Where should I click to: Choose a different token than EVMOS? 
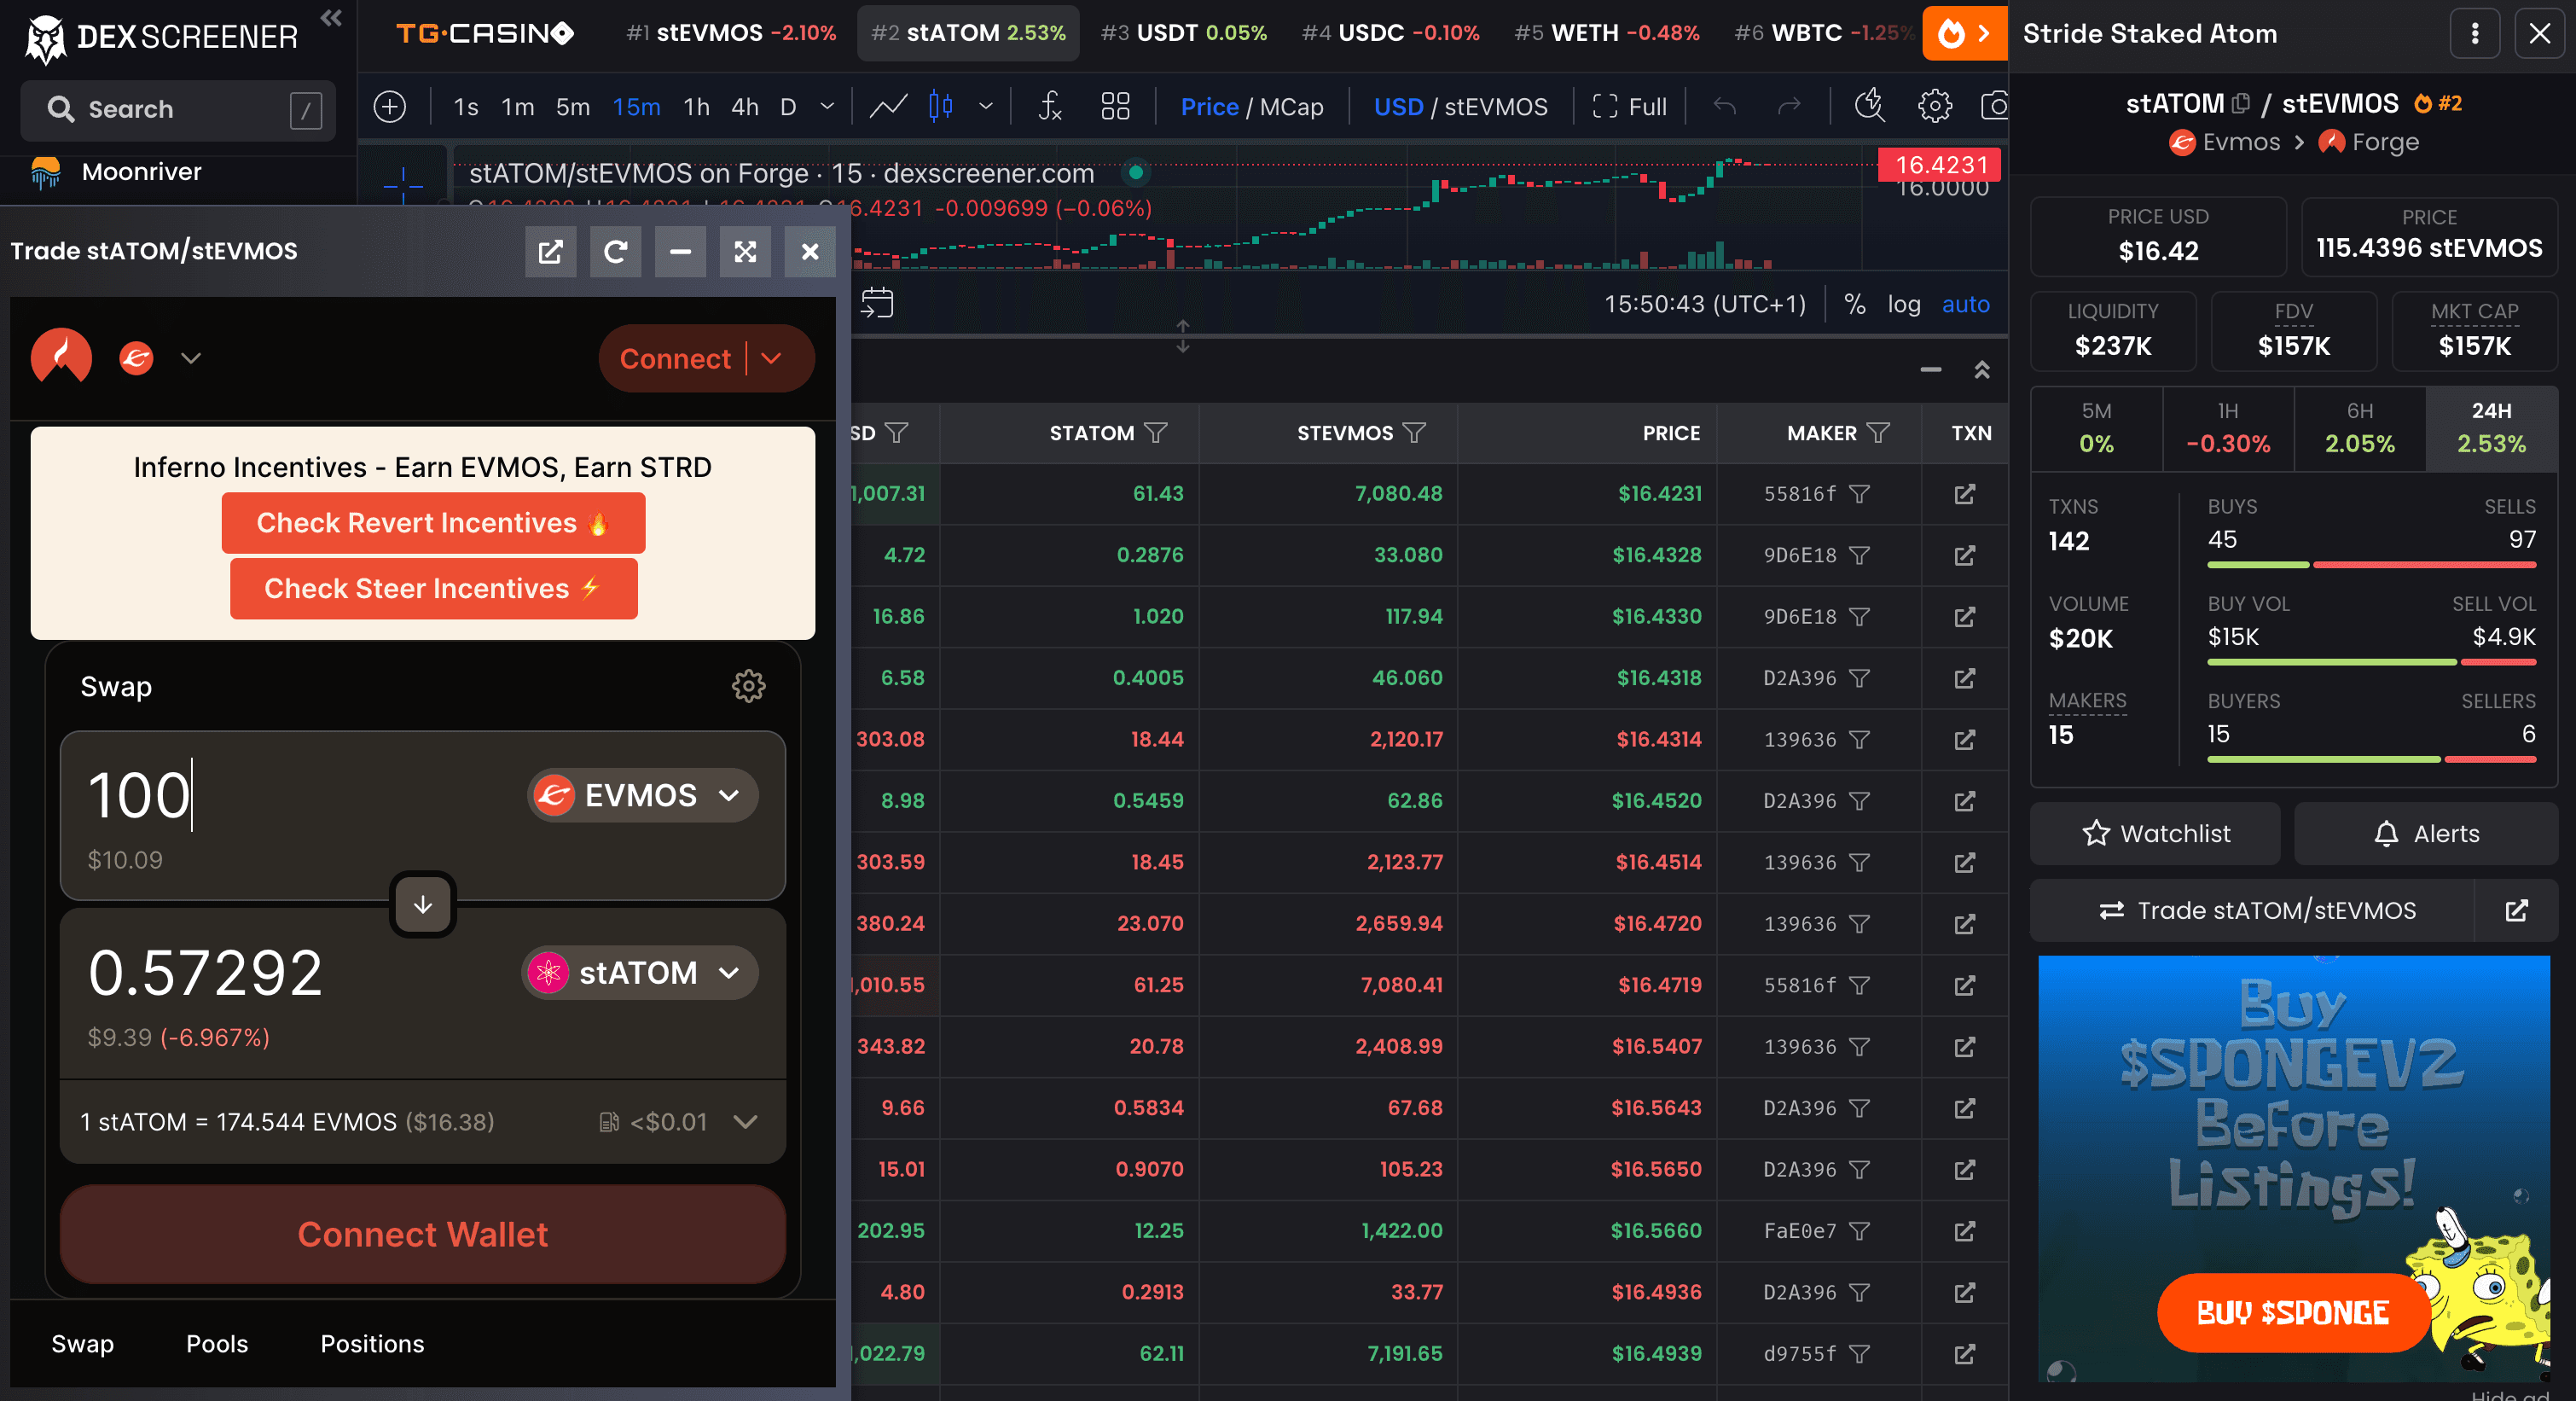[642, 795]
